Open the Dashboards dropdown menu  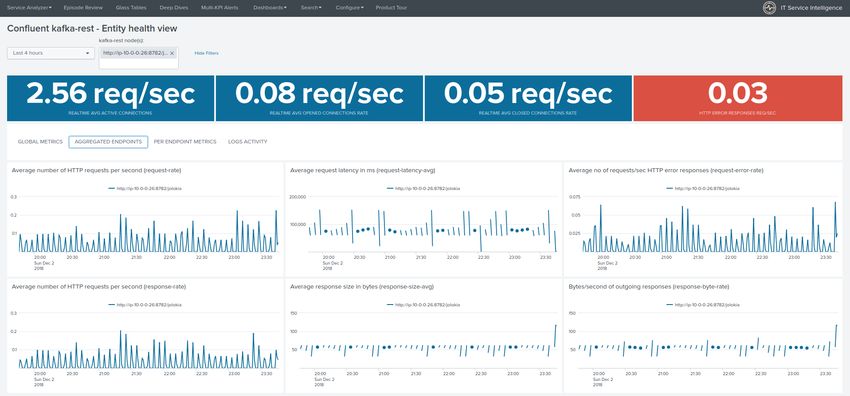[270, 8]
